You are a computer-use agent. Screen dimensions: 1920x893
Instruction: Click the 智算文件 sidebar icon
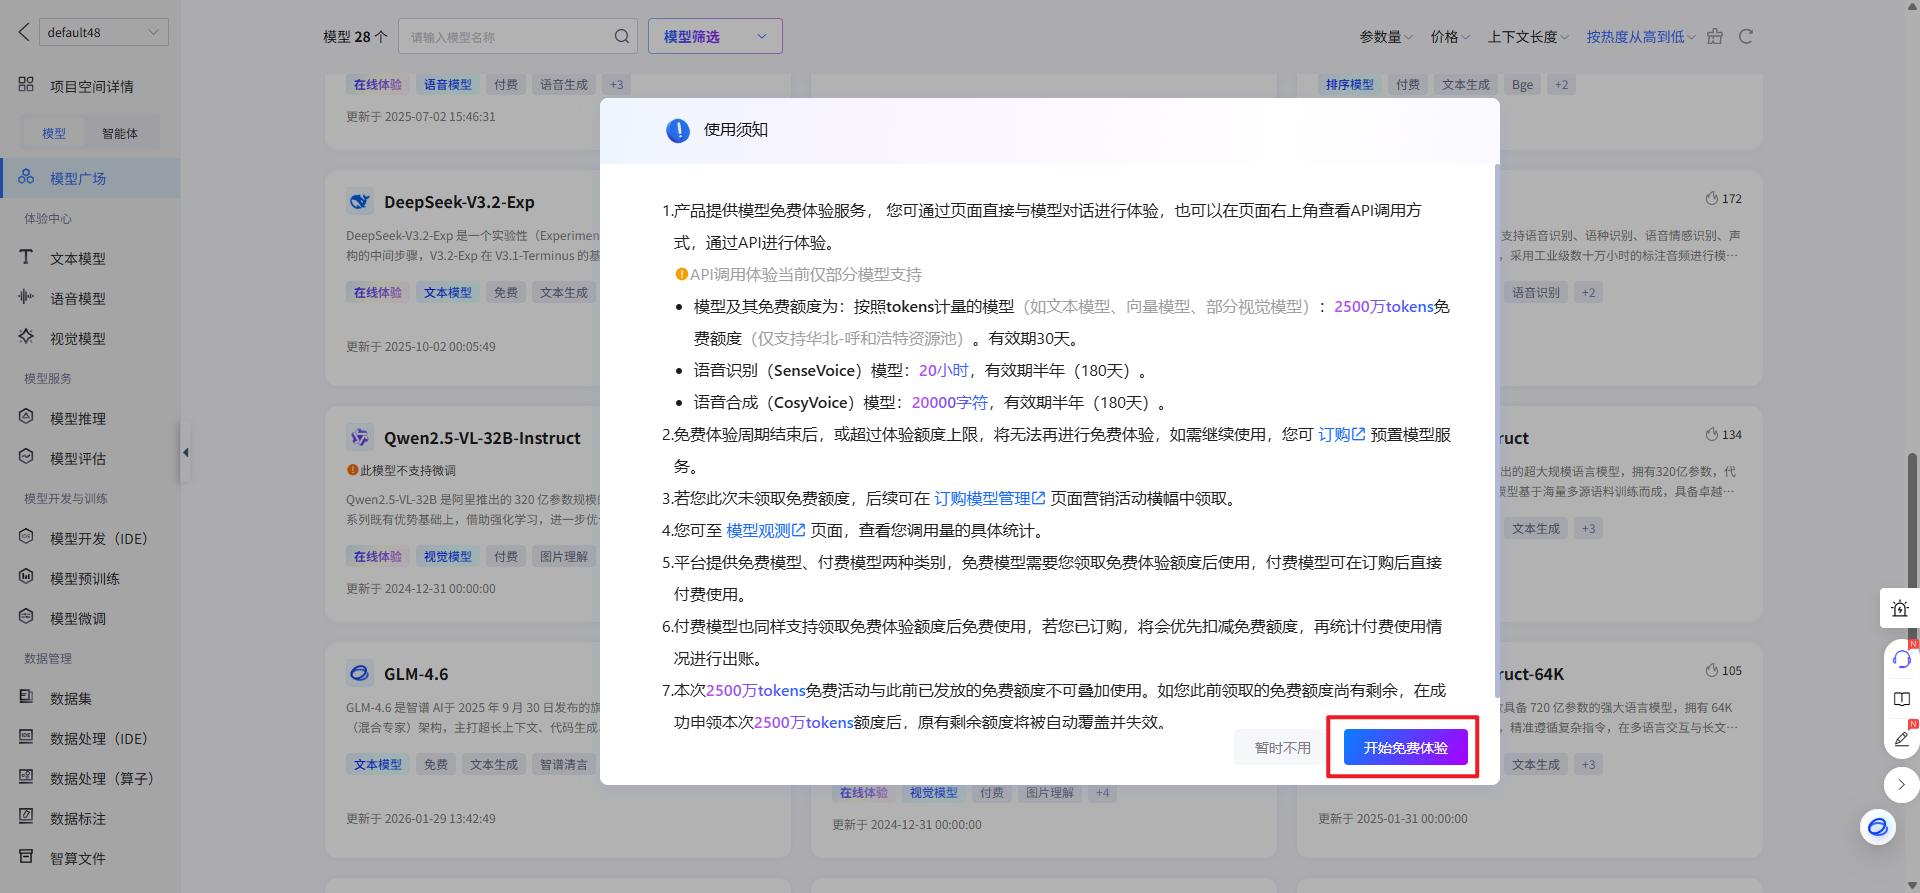click(x=27, y=857)
